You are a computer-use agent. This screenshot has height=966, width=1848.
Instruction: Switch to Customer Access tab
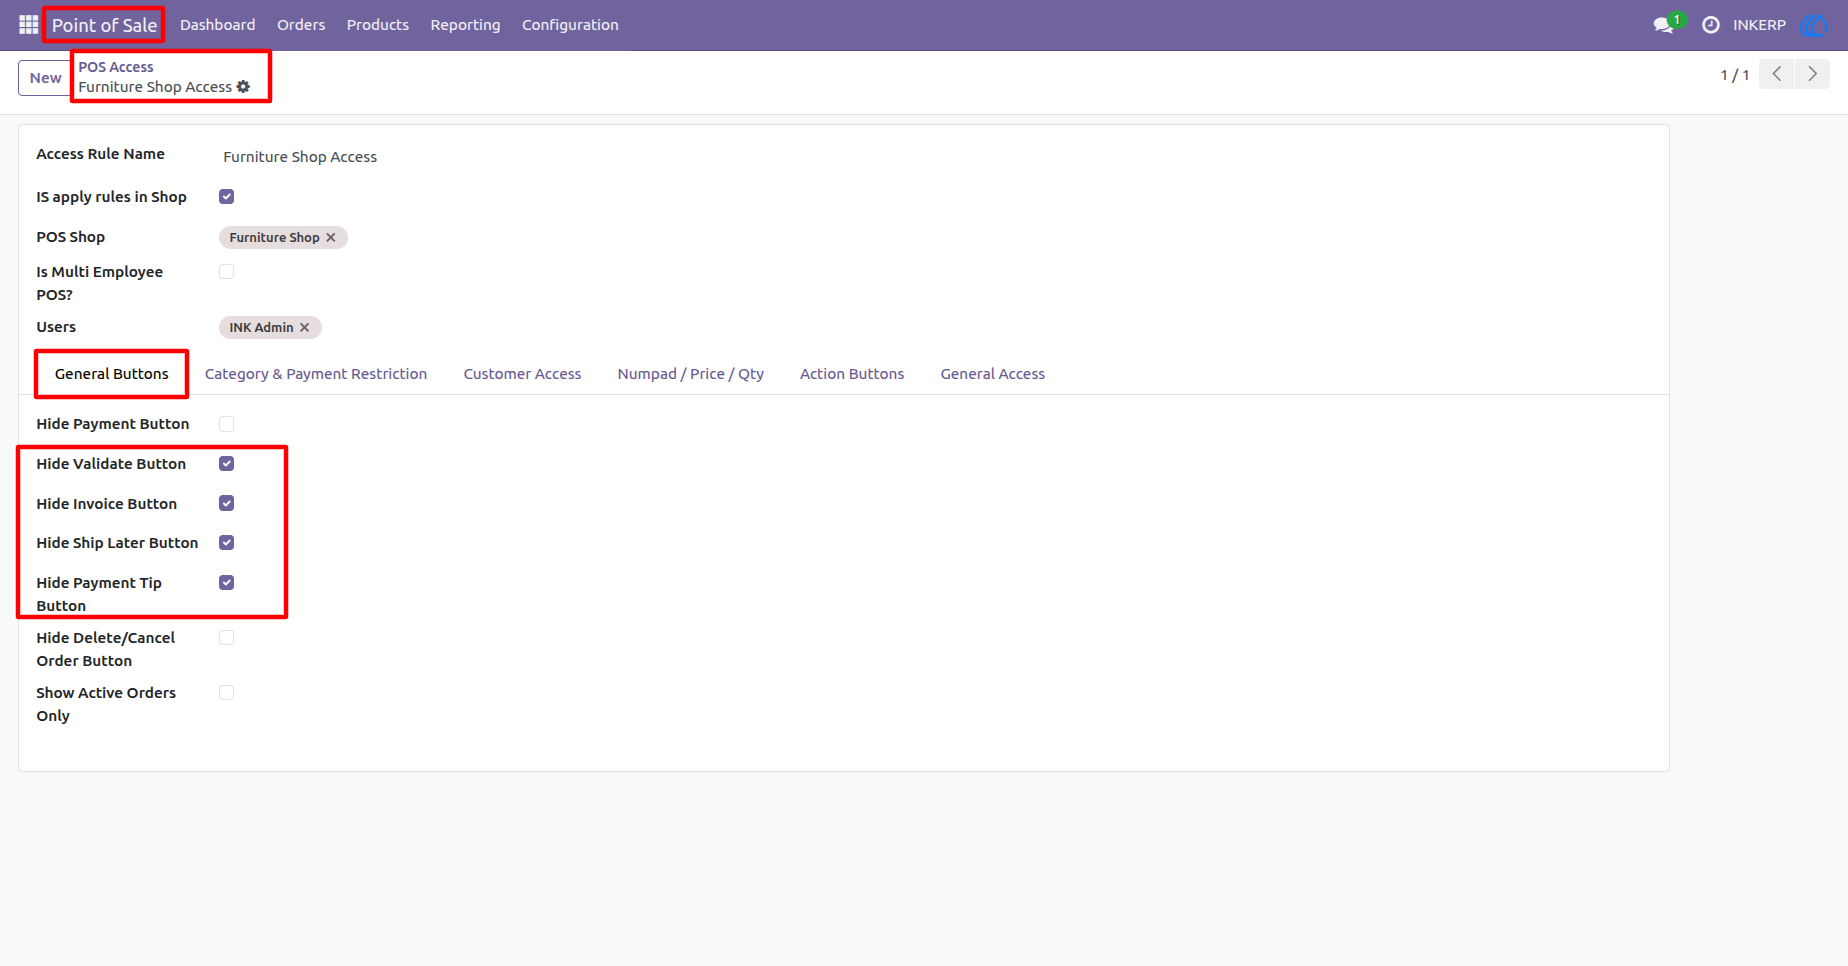(x=522, y=374)
